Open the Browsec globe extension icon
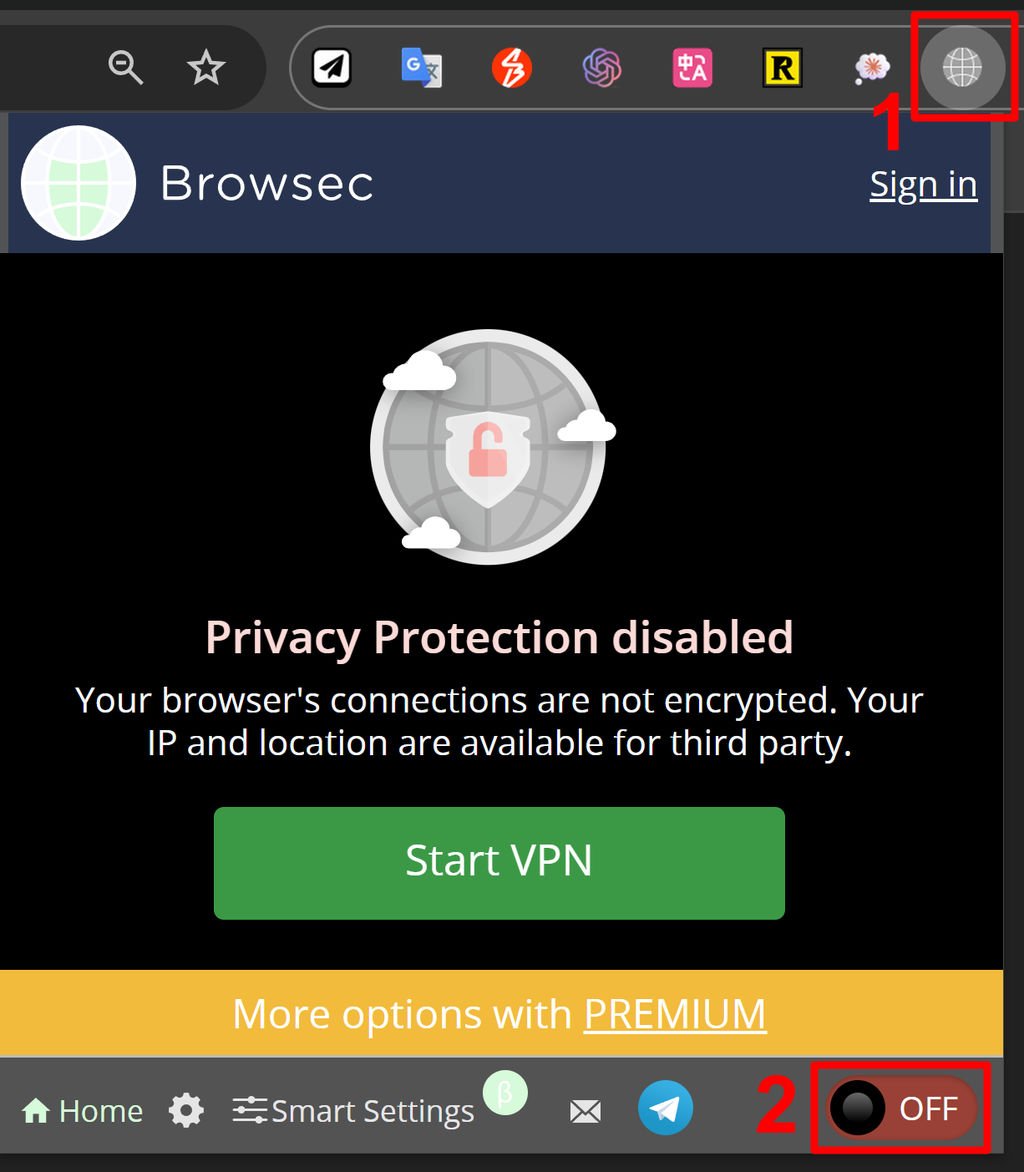Image resolution: width=1024 pixels, height=1172 pixels. click(962, 67)
